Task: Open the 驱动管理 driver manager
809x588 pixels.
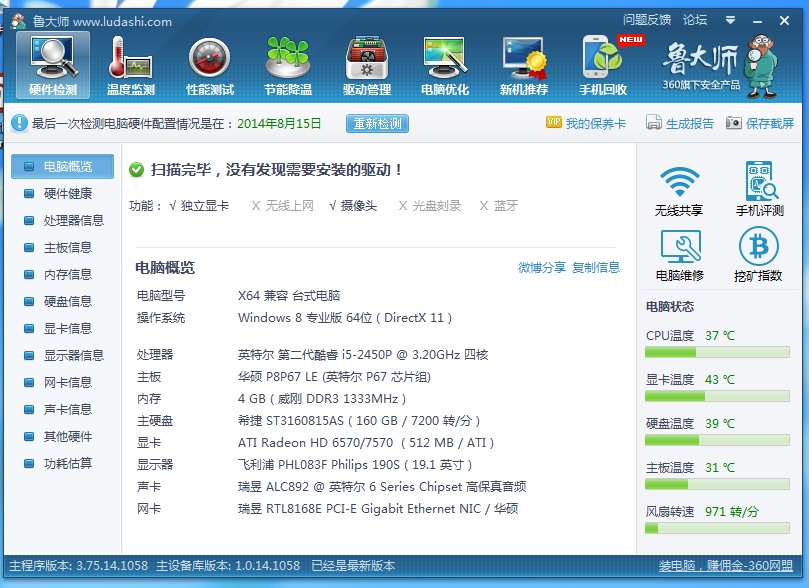Action: coord(367,65)
